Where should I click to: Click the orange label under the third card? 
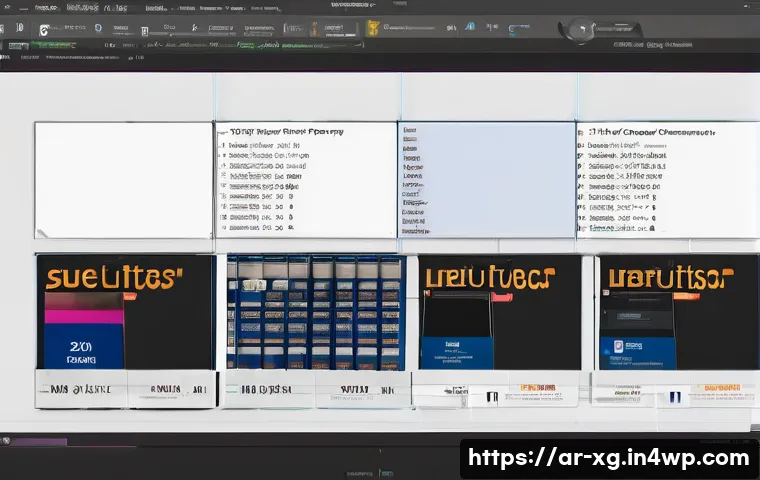[x=538, y=387]
